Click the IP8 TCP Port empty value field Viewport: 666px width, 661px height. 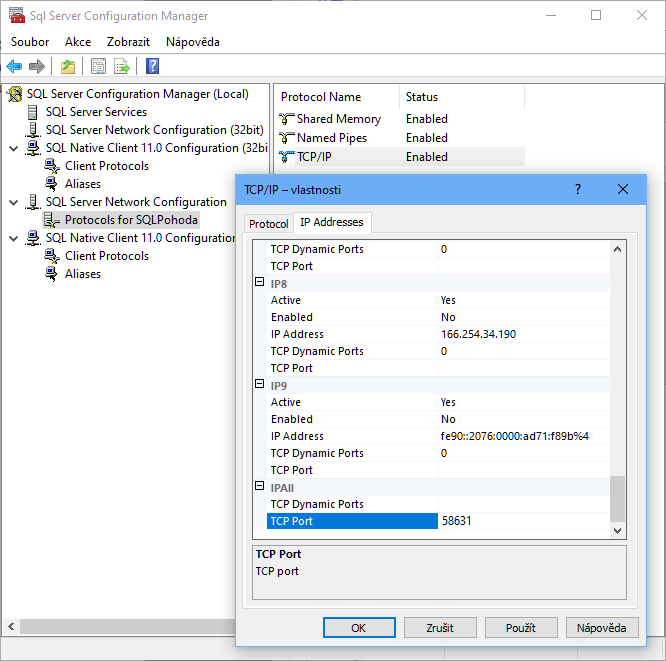coord(523,368)
